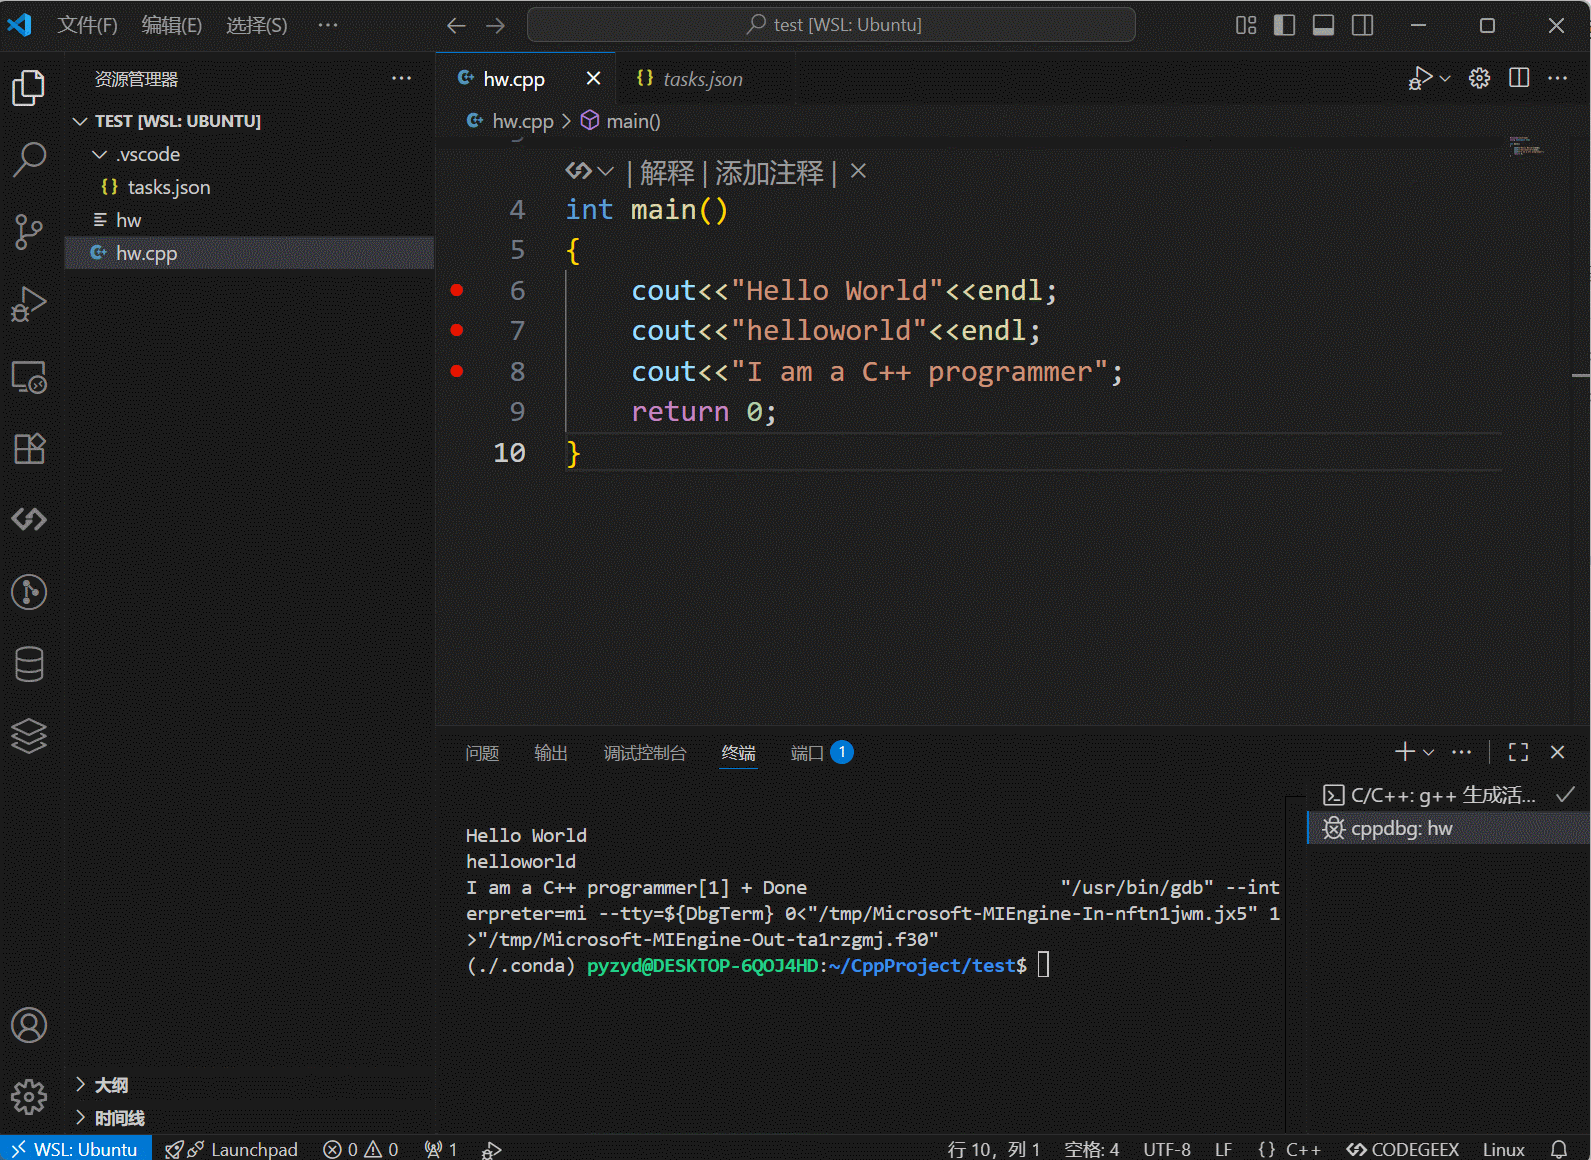Open the CodeGeeX sidebar panel

29,519
